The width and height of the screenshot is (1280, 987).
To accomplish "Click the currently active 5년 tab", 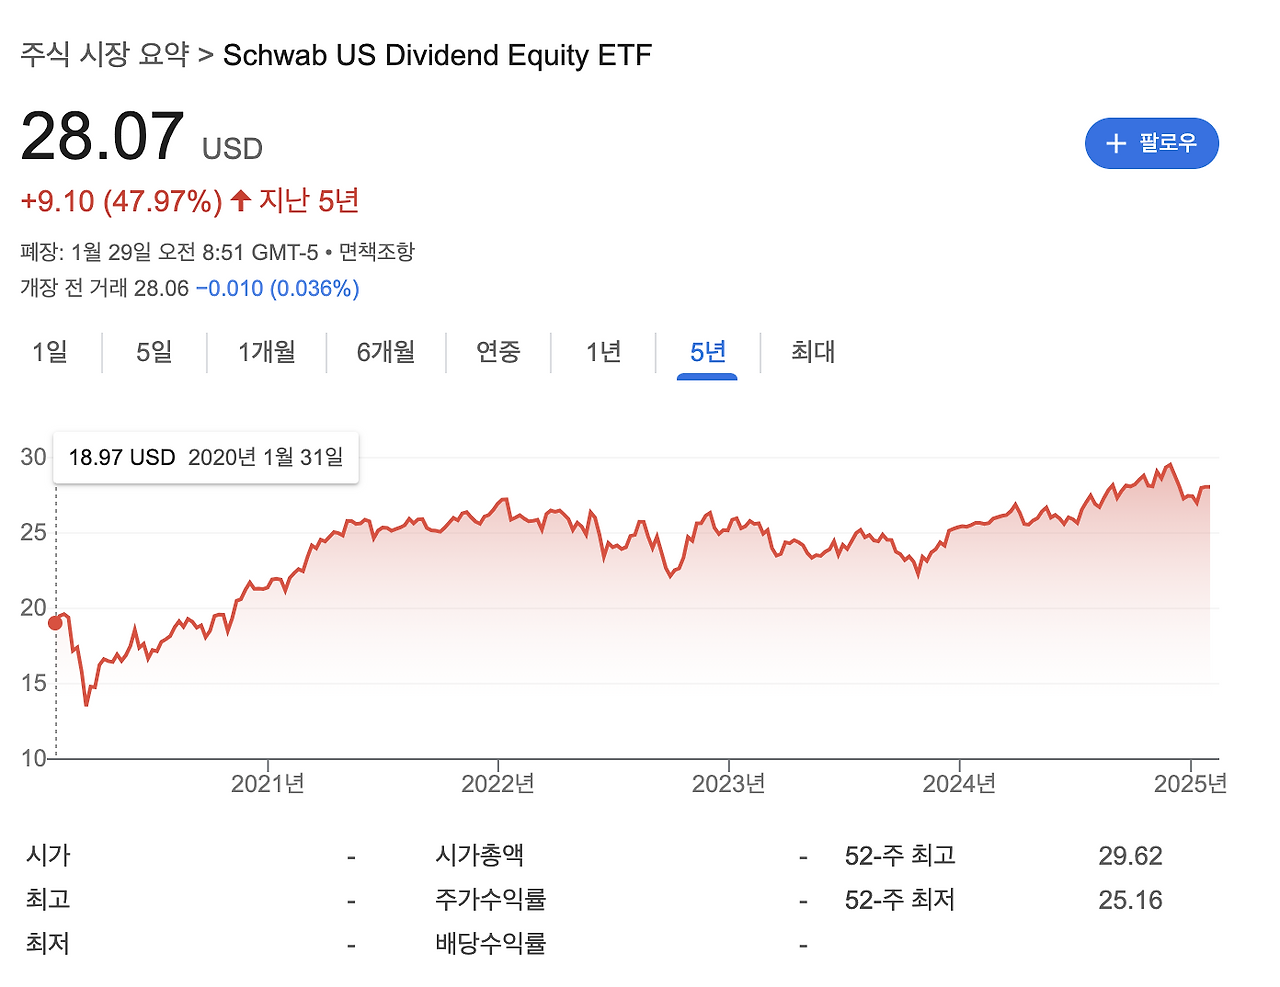I will [706, 352].
